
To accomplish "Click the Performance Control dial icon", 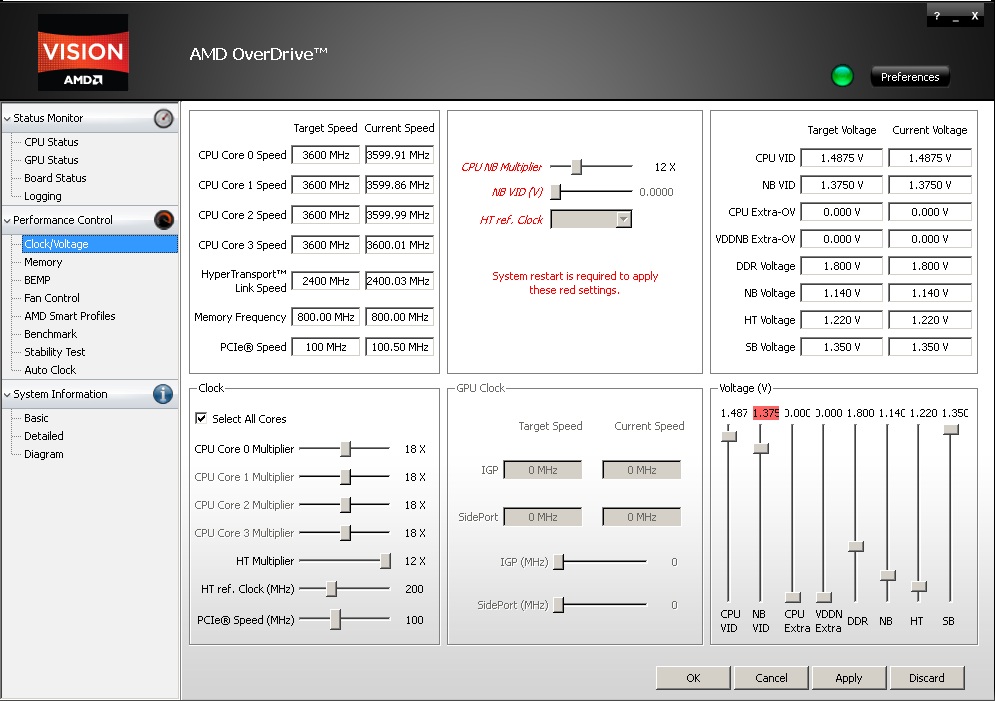I will tap(164, 219).
